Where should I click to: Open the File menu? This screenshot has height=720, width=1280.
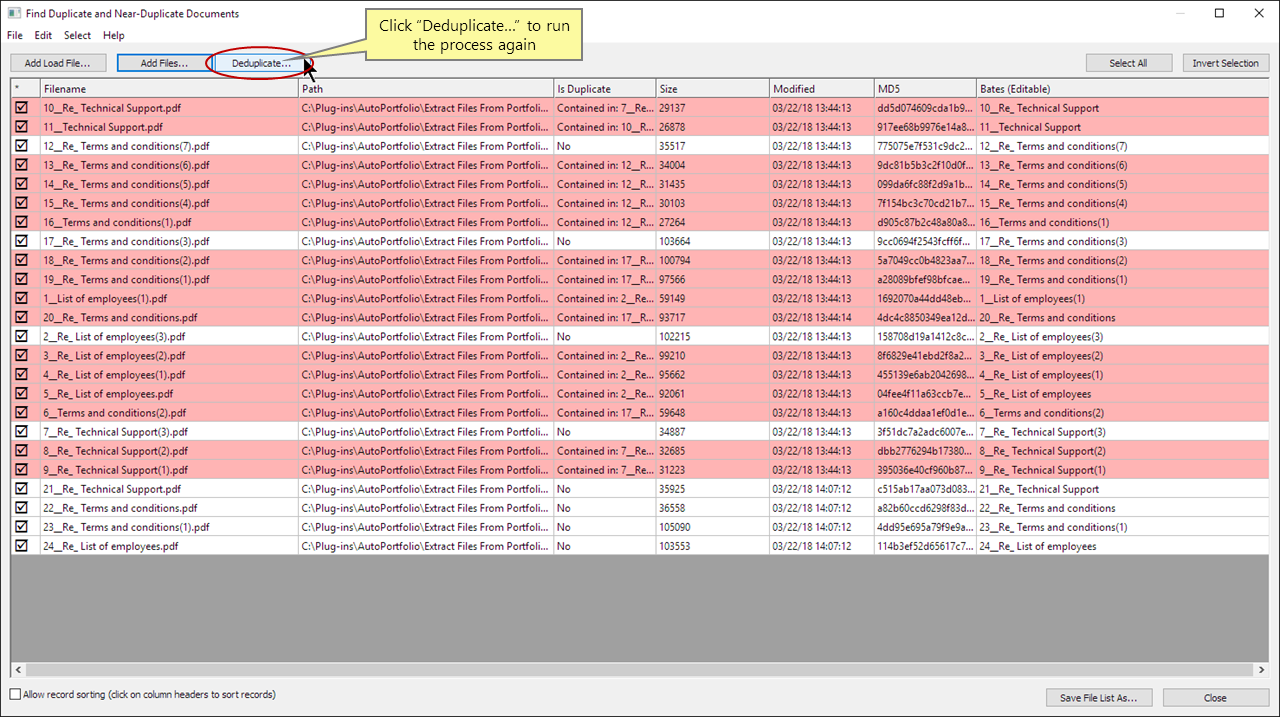[x=15, y=35]
